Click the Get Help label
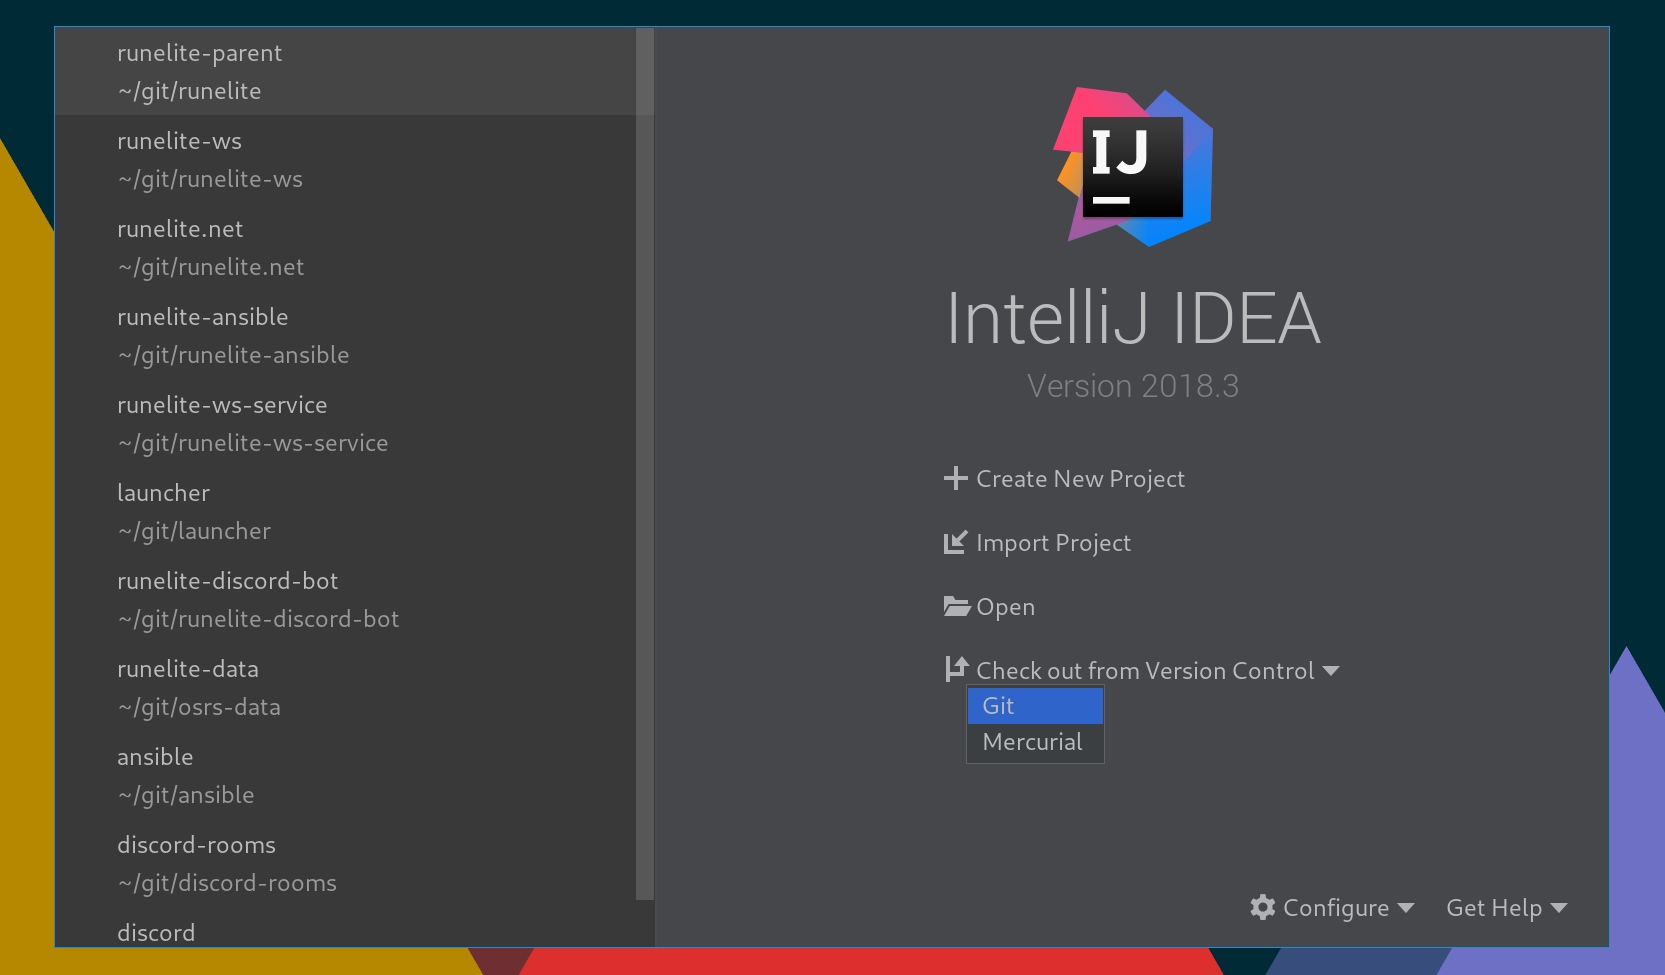The height and width of the screenshot is (975, 1665). coord(1494,908)
